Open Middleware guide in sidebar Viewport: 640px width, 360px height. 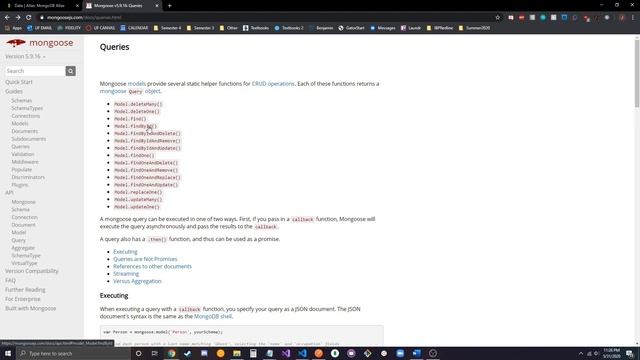tap(25, 162)
